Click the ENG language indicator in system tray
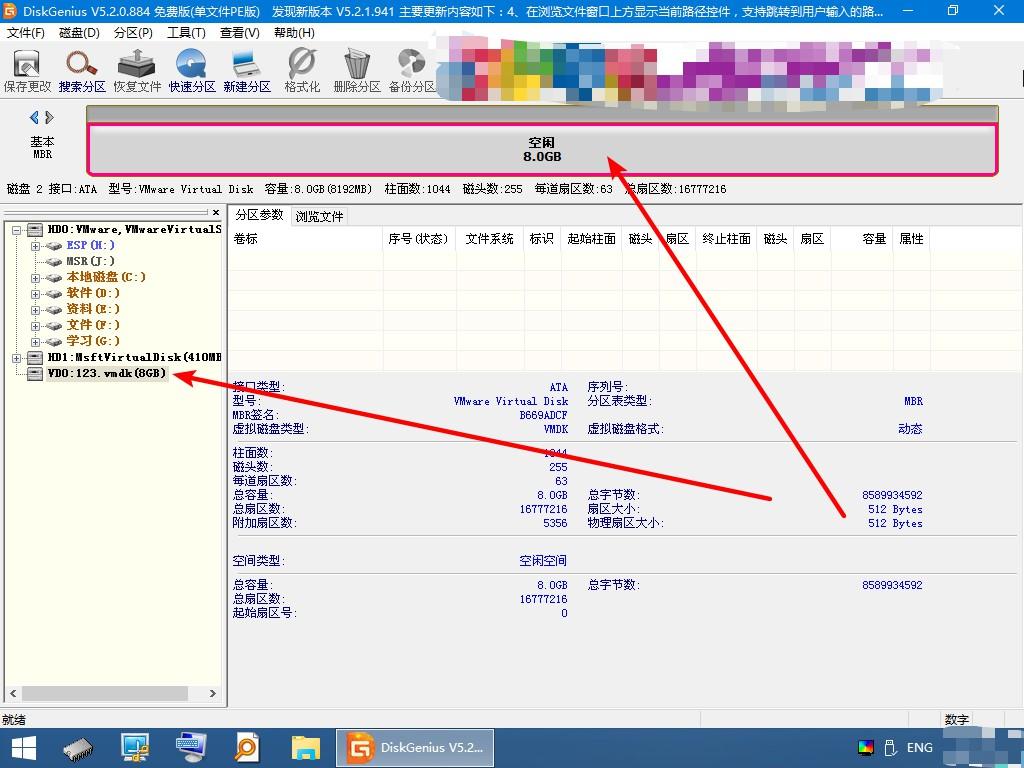Image resolution: width=1024 pixels, height=768 pixels. (x=918, y=747)
